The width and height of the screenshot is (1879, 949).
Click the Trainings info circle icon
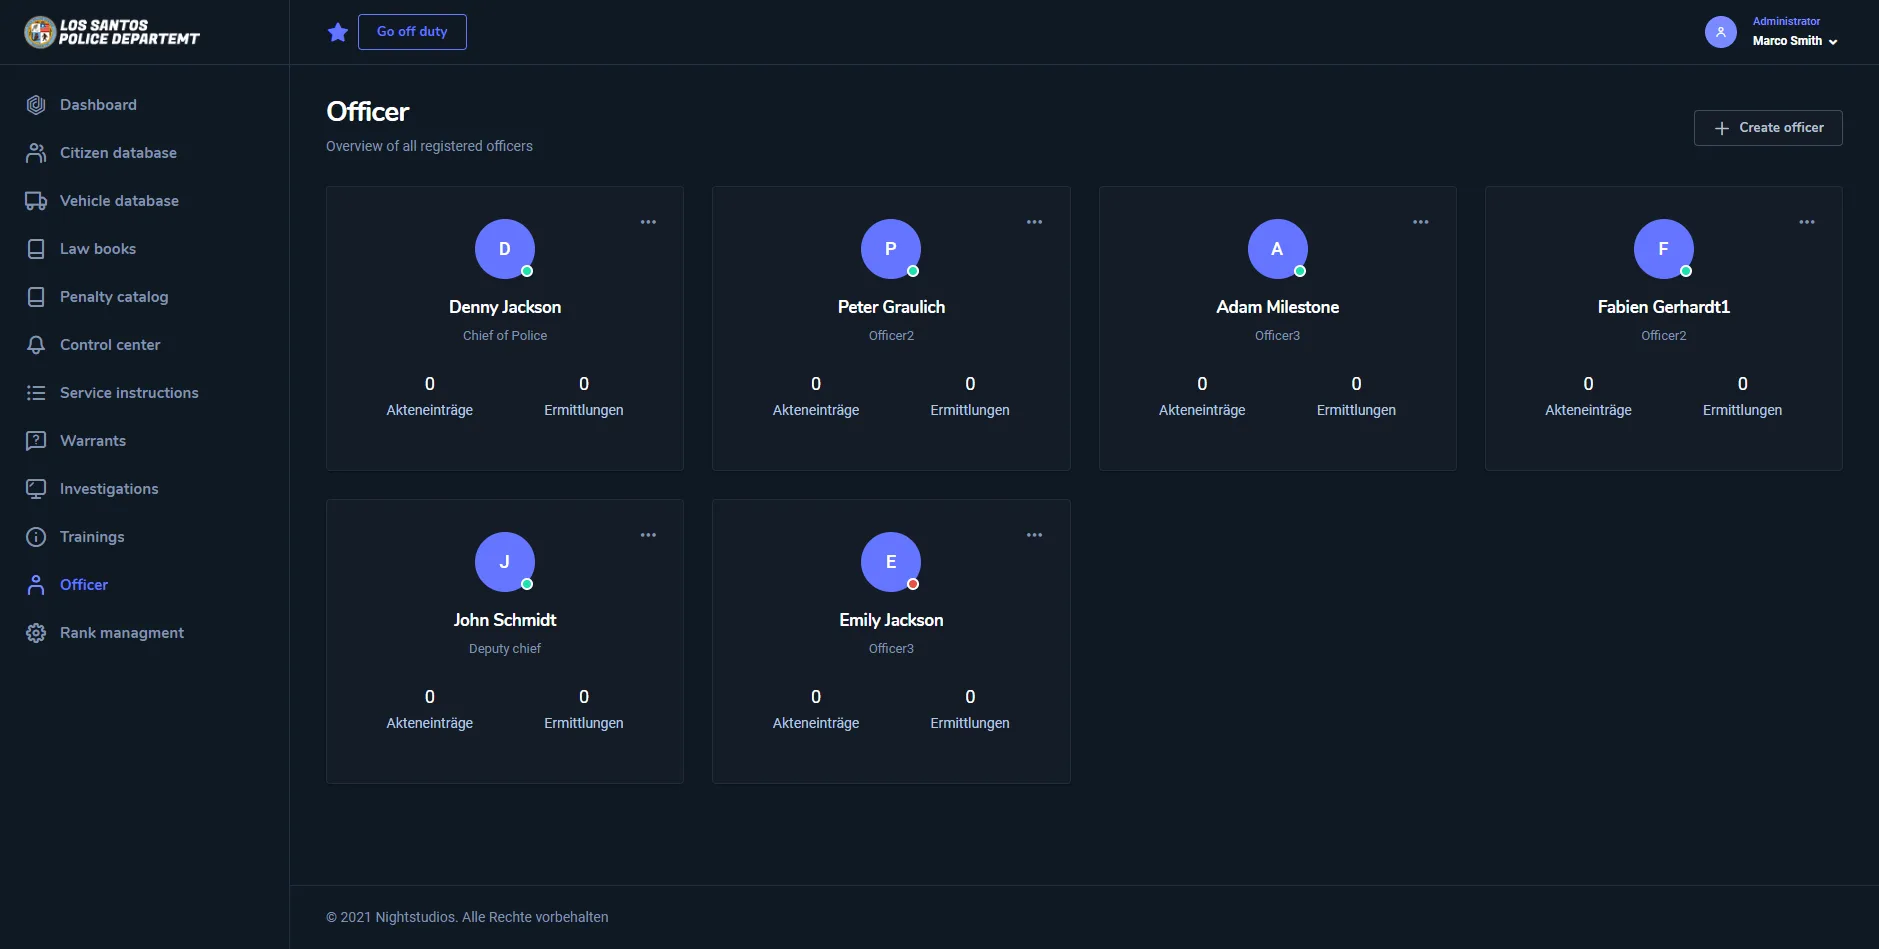[x=36, y=537]
